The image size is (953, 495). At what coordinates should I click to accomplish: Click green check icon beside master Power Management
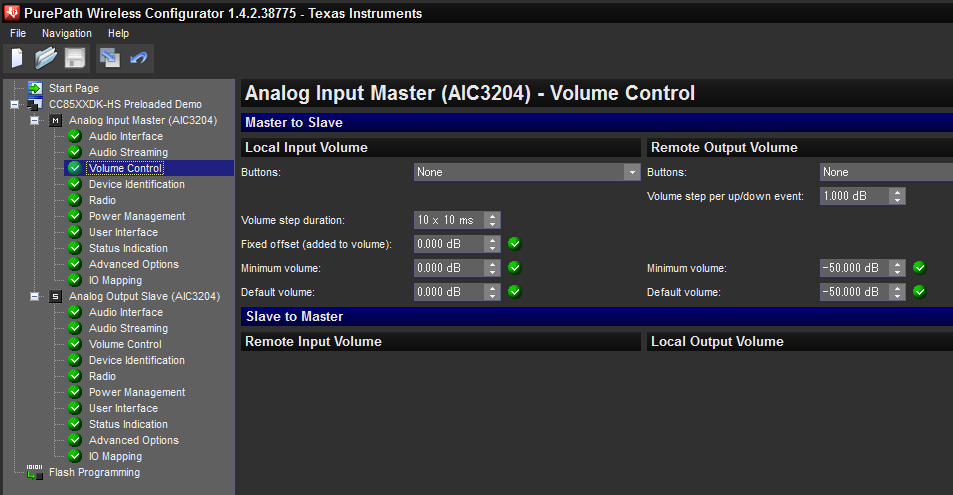[75, 216]
